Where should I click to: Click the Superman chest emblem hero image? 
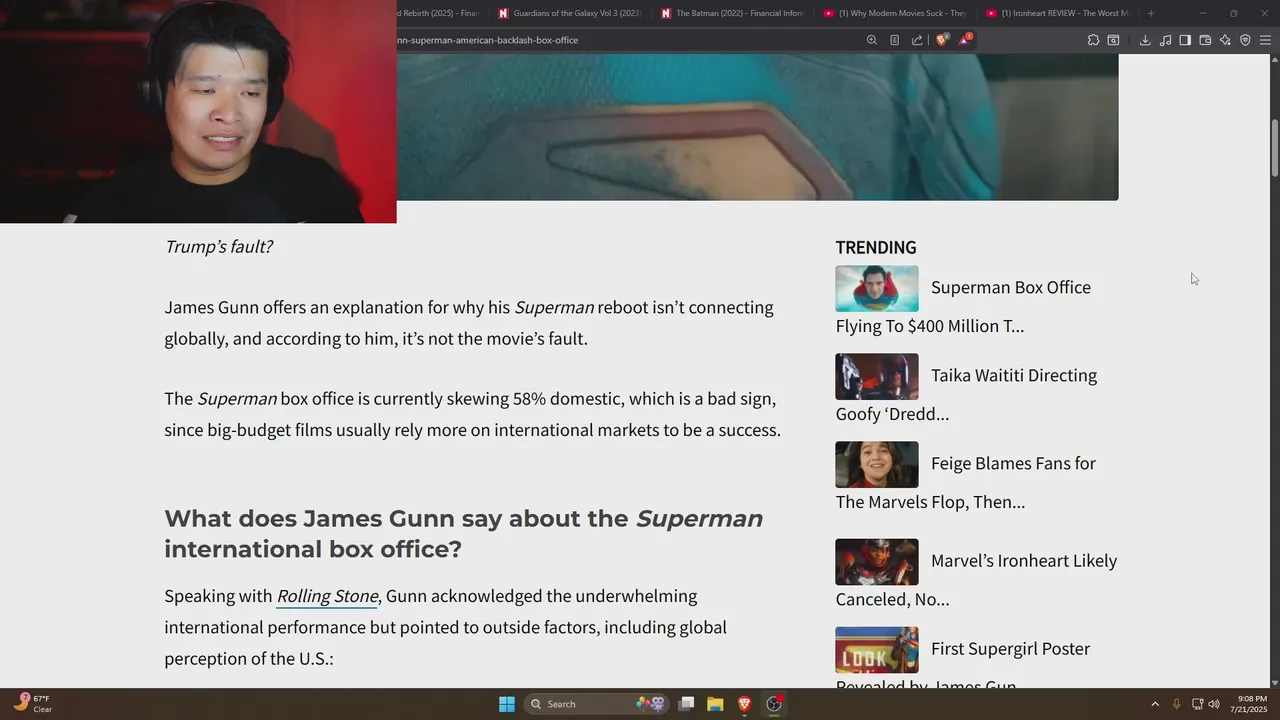pyautogui.click(x=757, y=127)
